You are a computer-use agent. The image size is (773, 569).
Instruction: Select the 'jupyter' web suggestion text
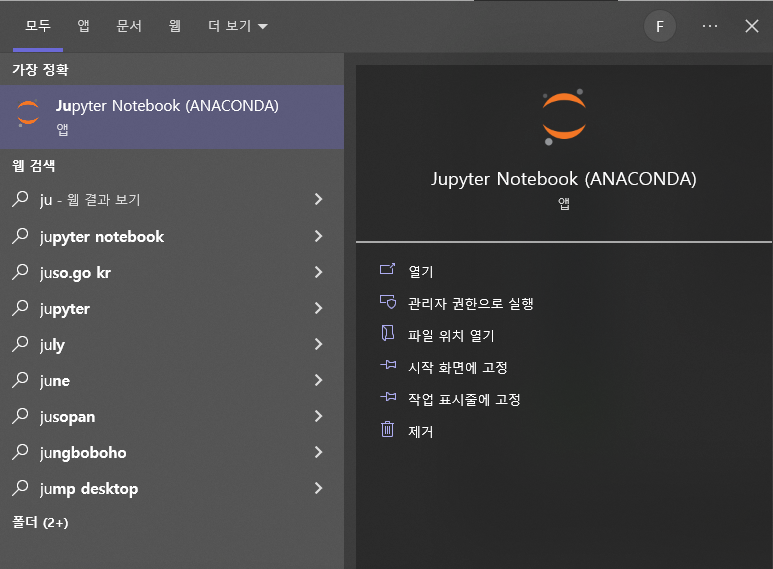pos(65,309)
